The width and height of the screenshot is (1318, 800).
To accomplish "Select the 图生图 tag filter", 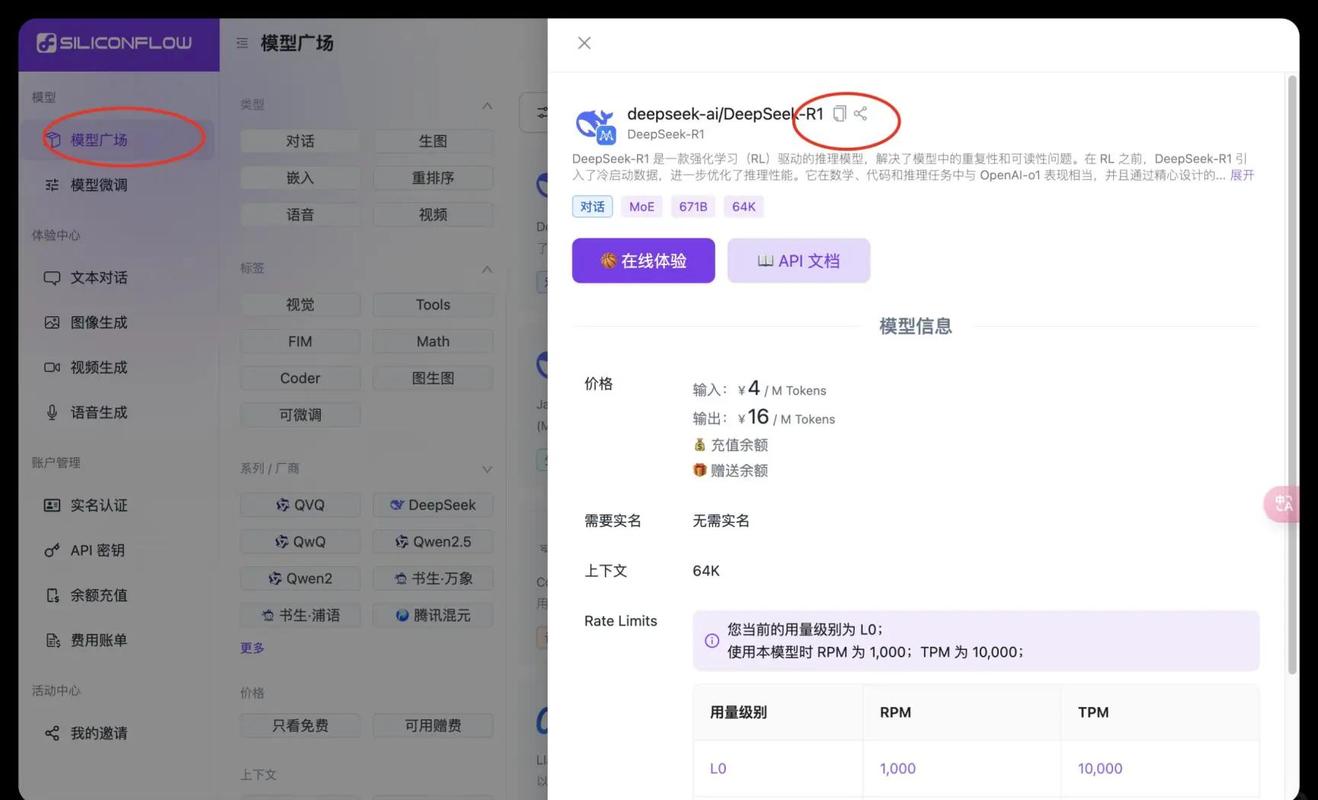I will click(x=433, y=379).
